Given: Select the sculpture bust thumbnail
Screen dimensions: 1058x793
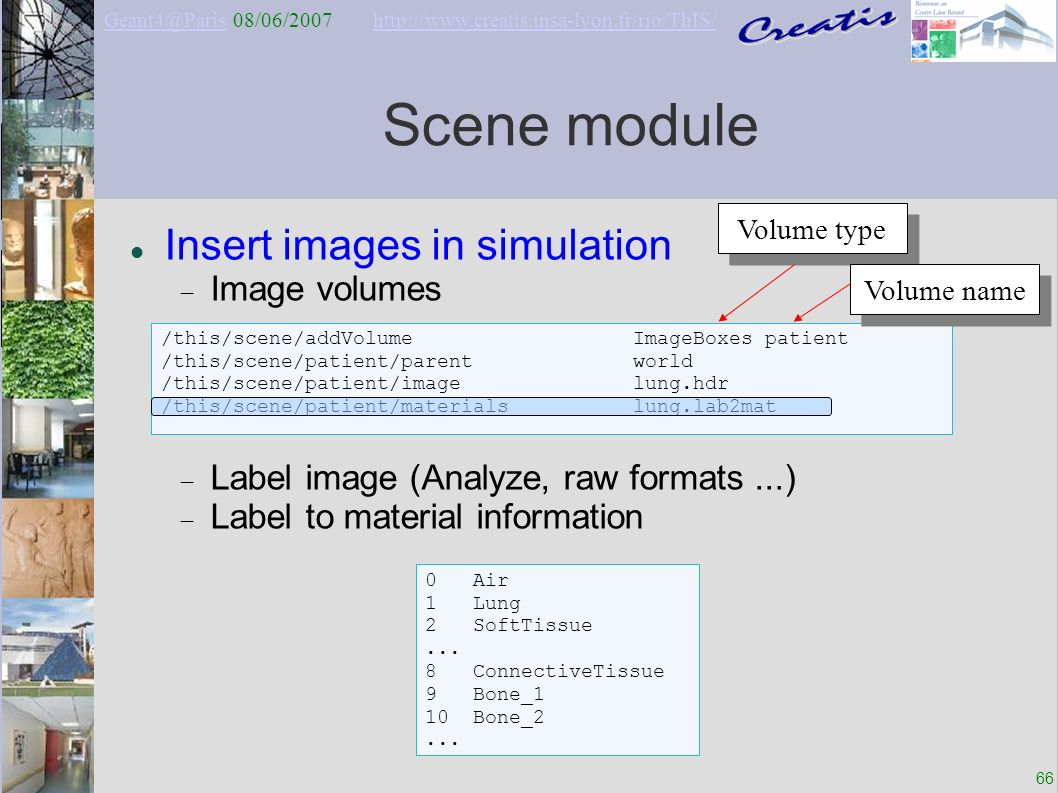Looking at the screenshot, I should click(x=47, y=249).
